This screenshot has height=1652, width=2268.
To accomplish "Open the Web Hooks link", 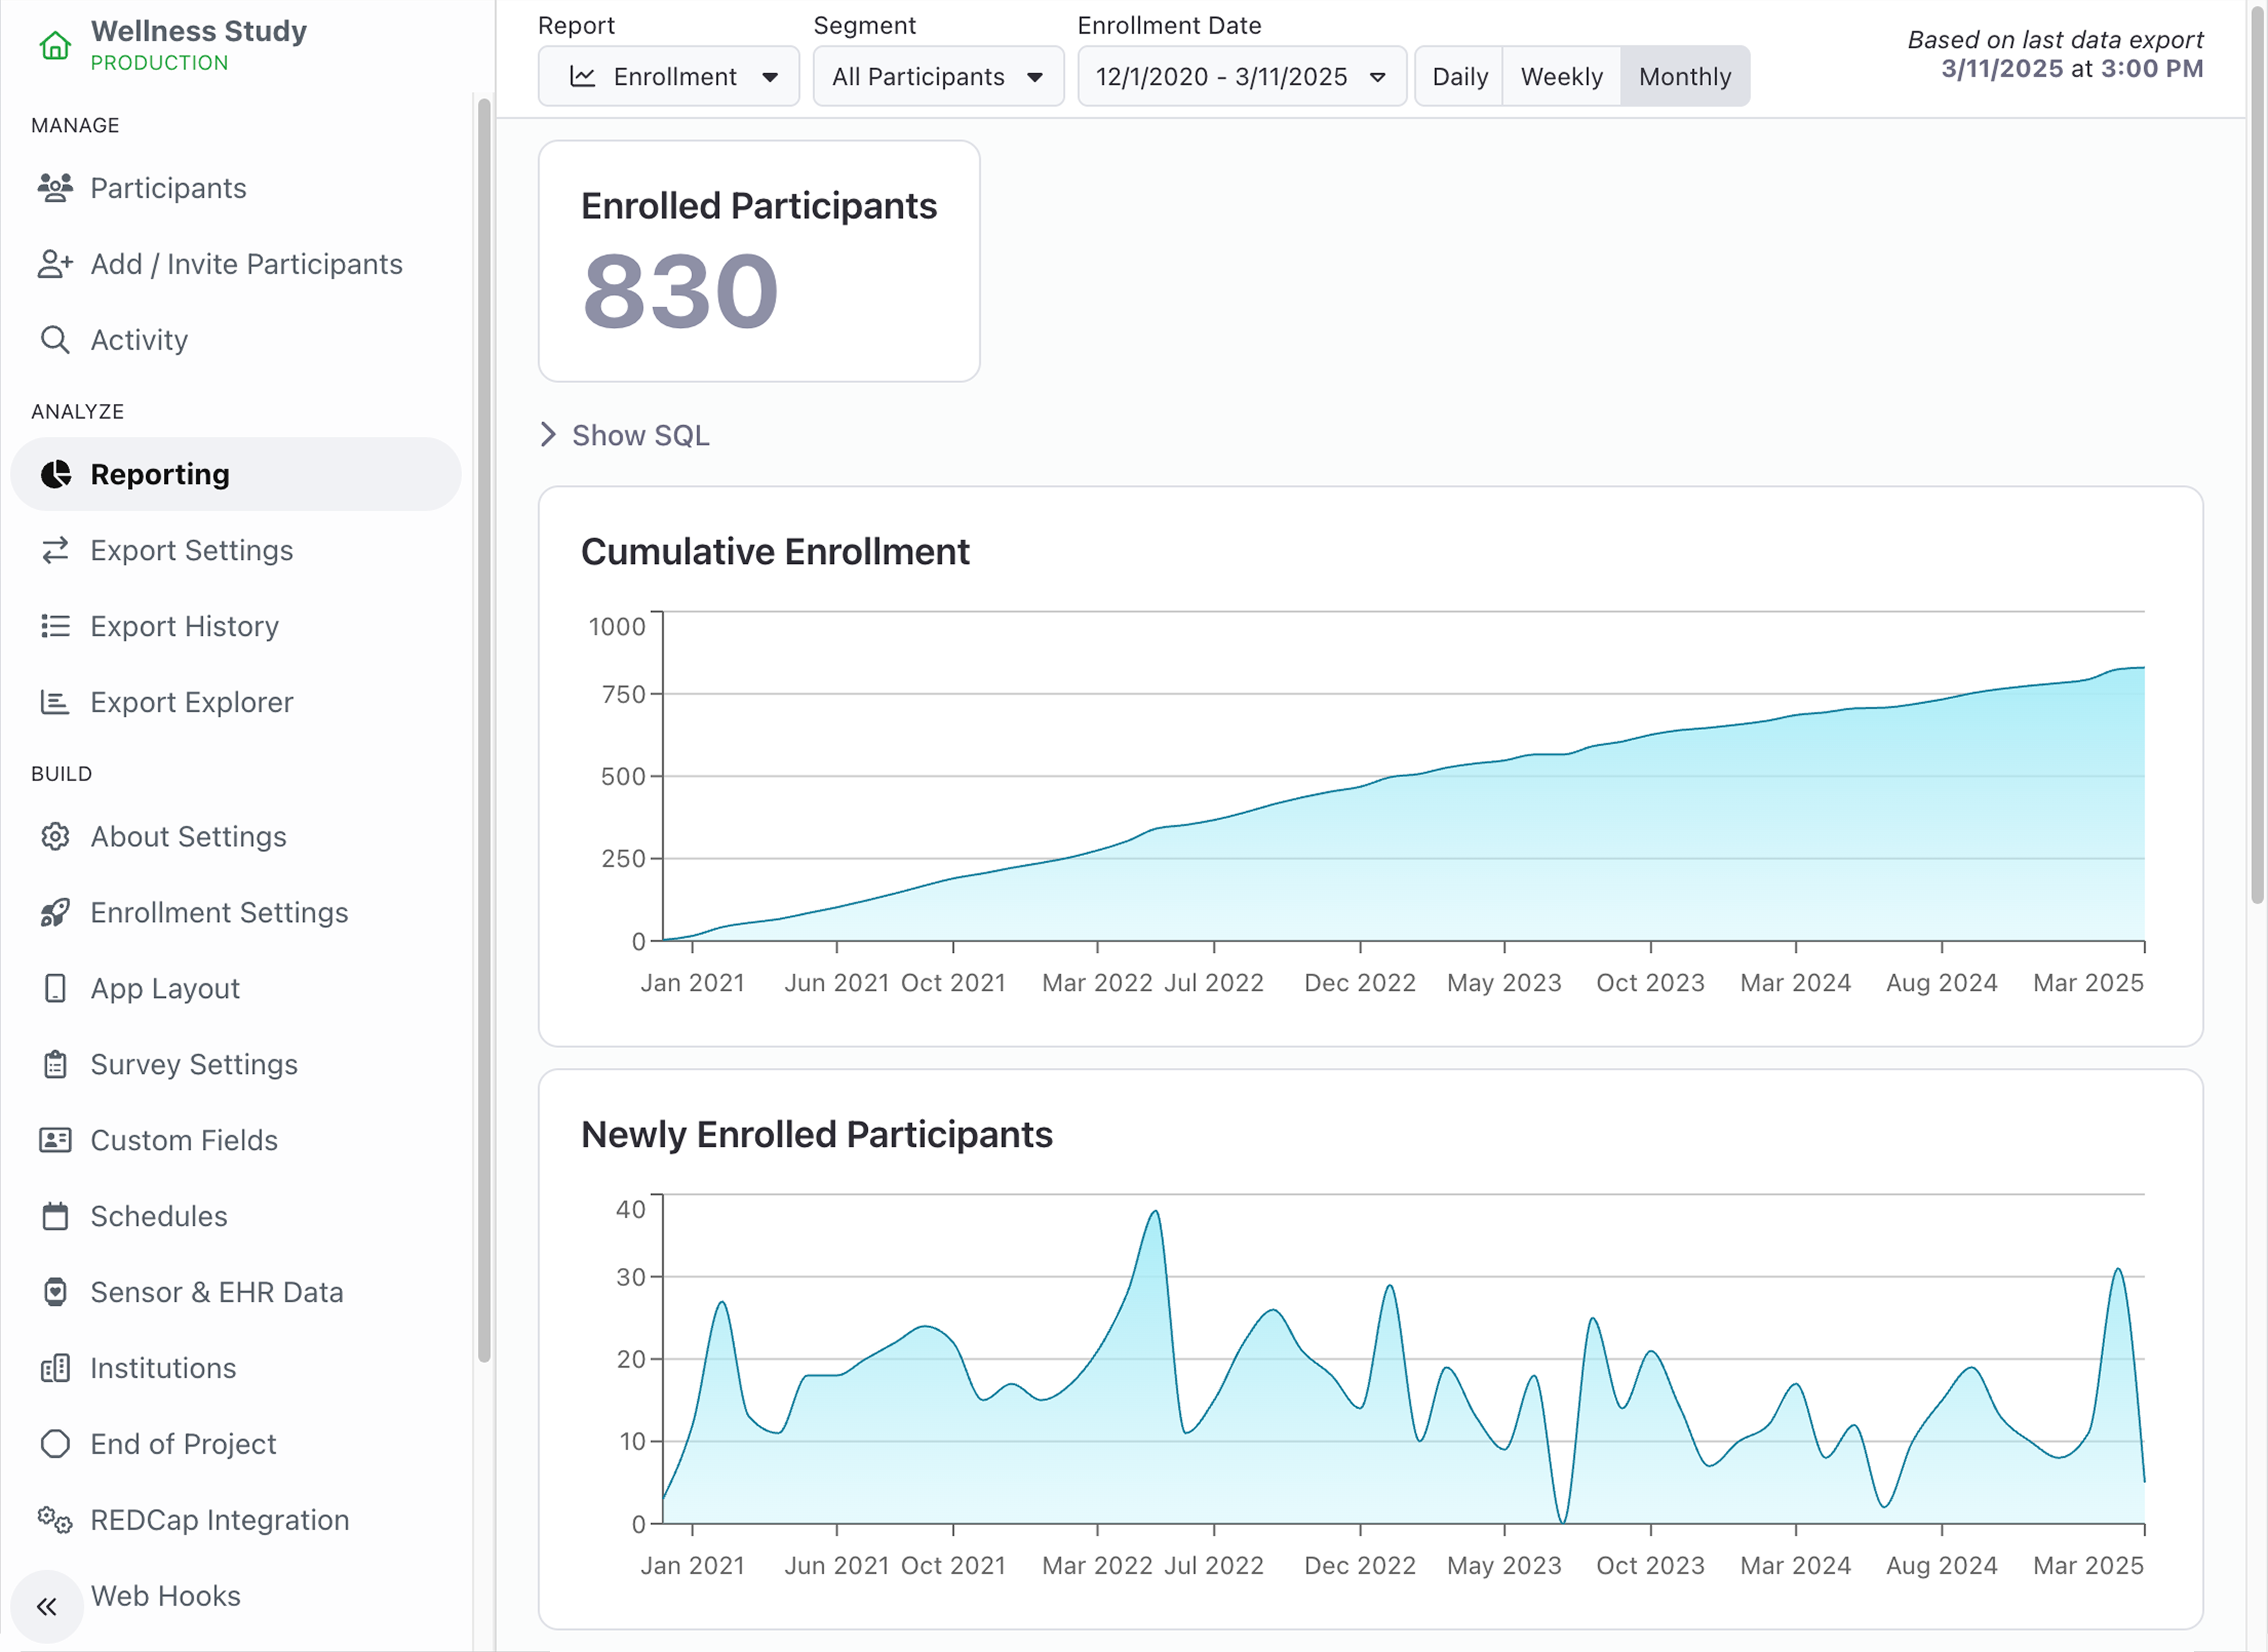I will pyautogui.click(x=165, y=1596).
